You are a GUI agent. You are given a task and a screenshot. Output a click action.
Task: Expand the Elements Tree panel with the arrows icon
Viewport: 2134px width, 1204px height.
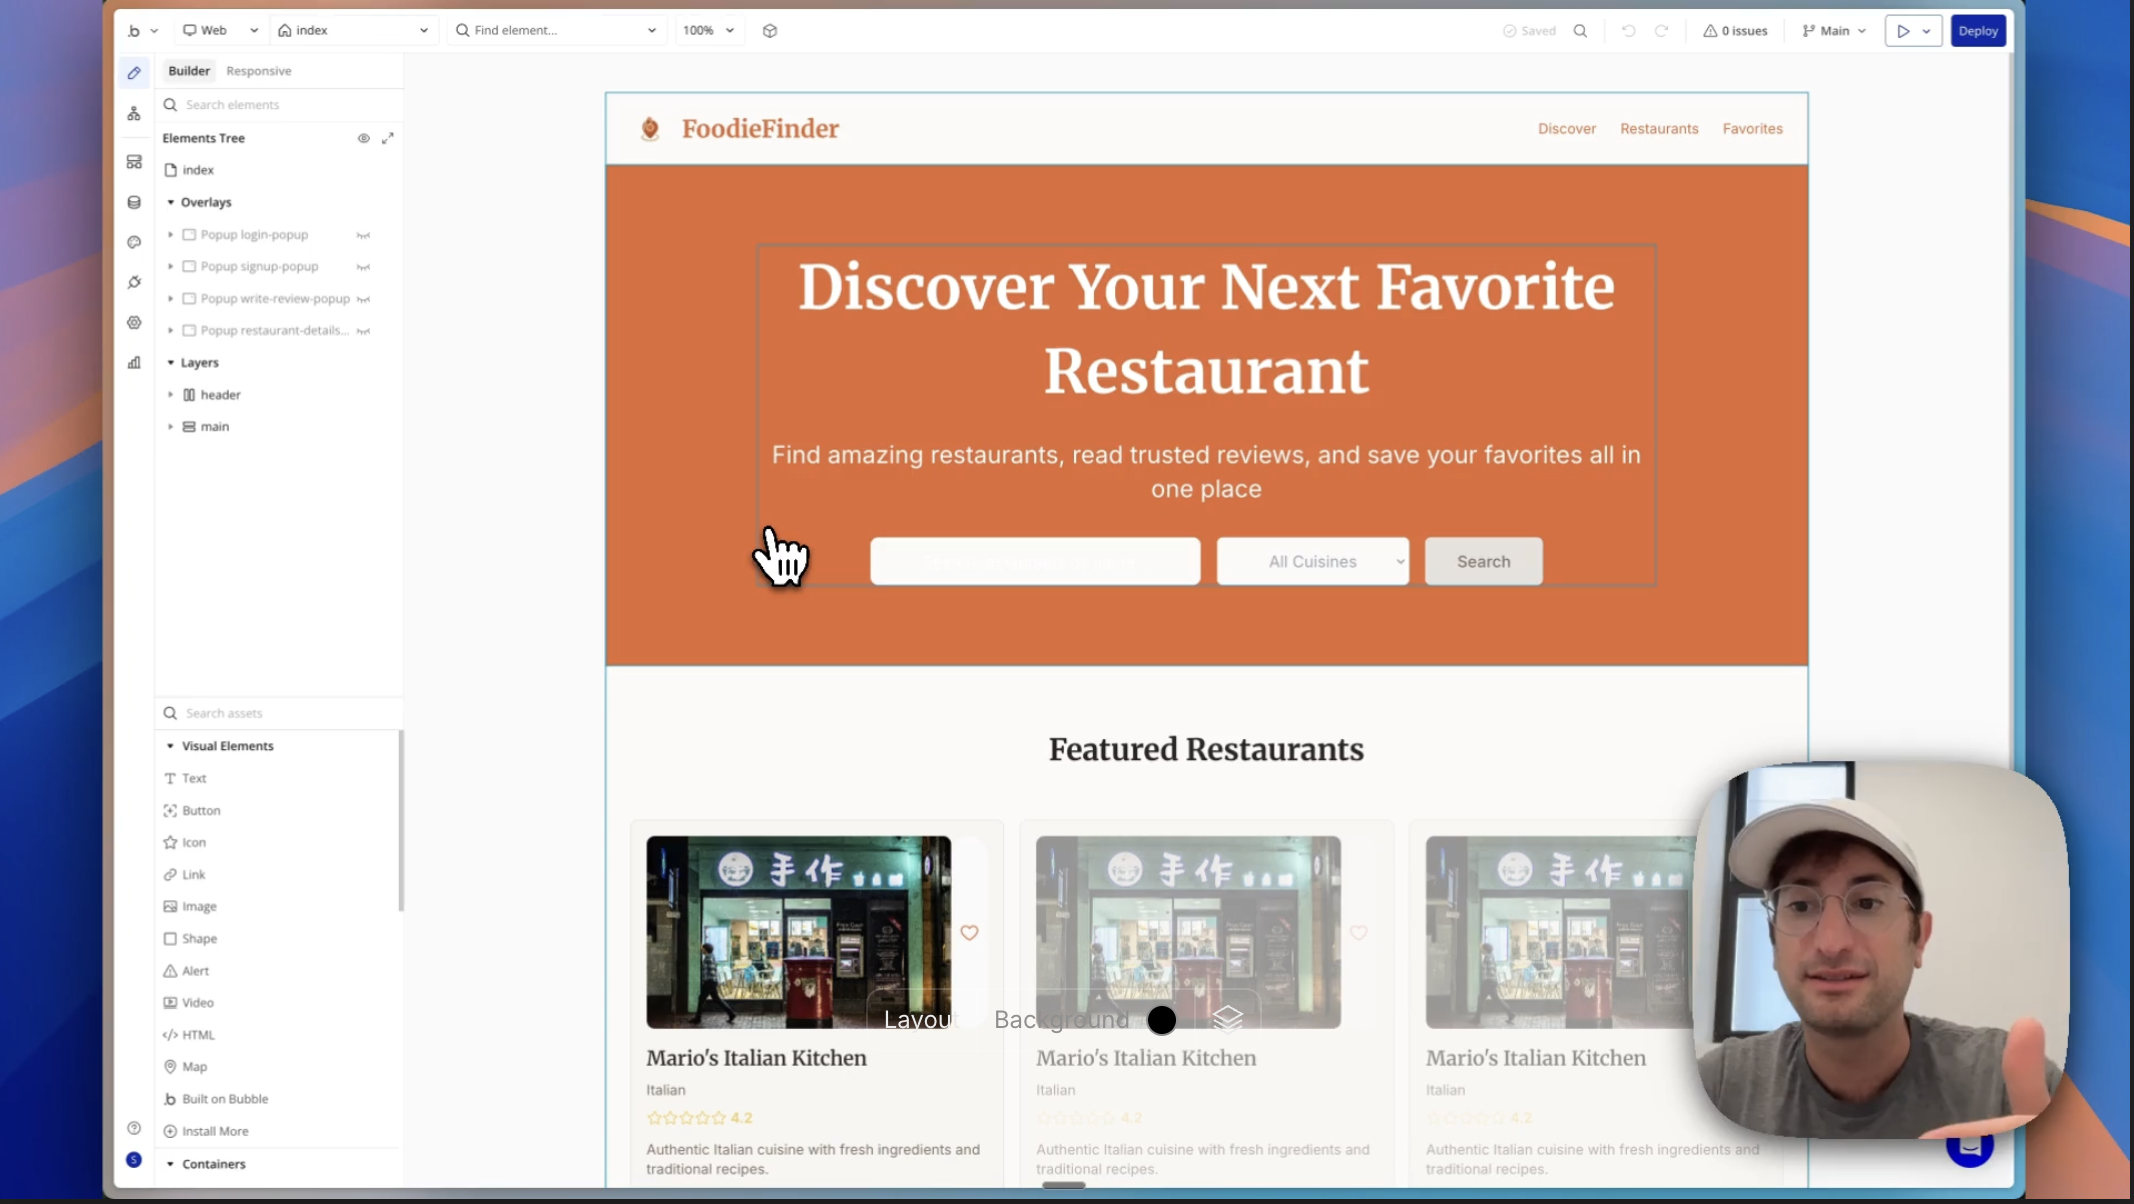click(388, 138)
